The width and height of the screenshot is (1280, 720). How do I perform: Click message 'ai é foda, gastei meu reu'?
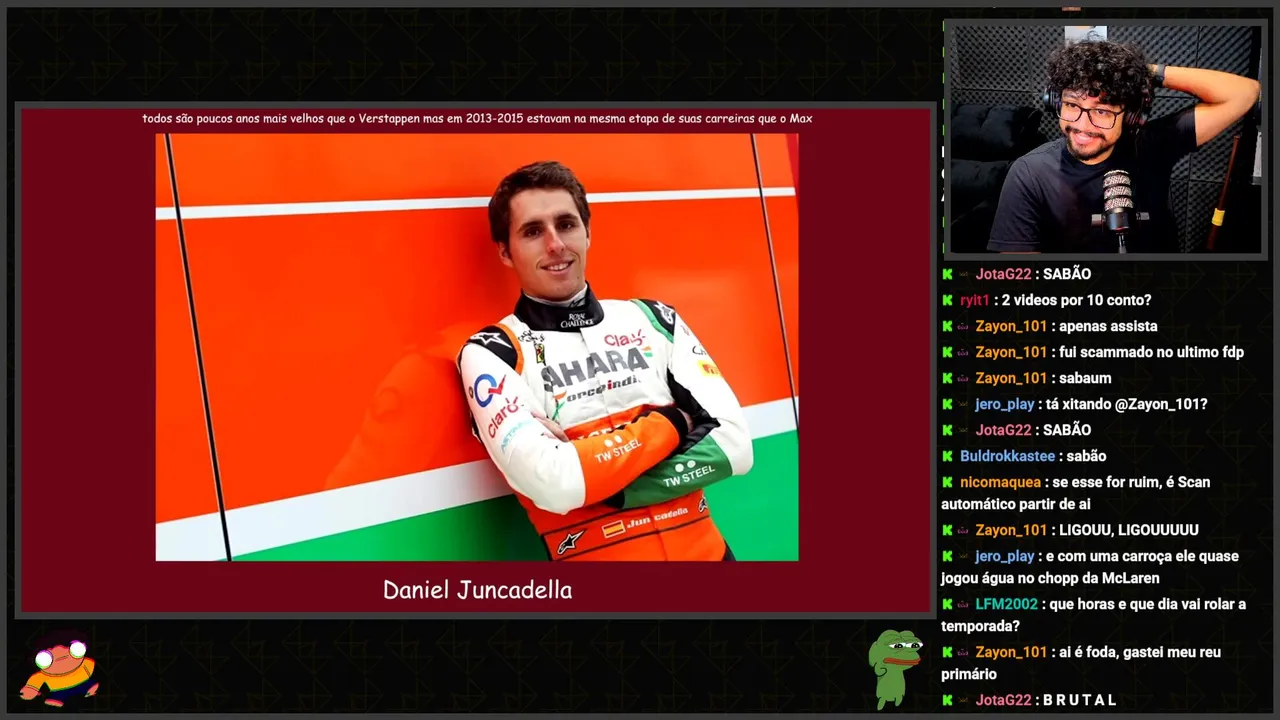coord(1140,652)
